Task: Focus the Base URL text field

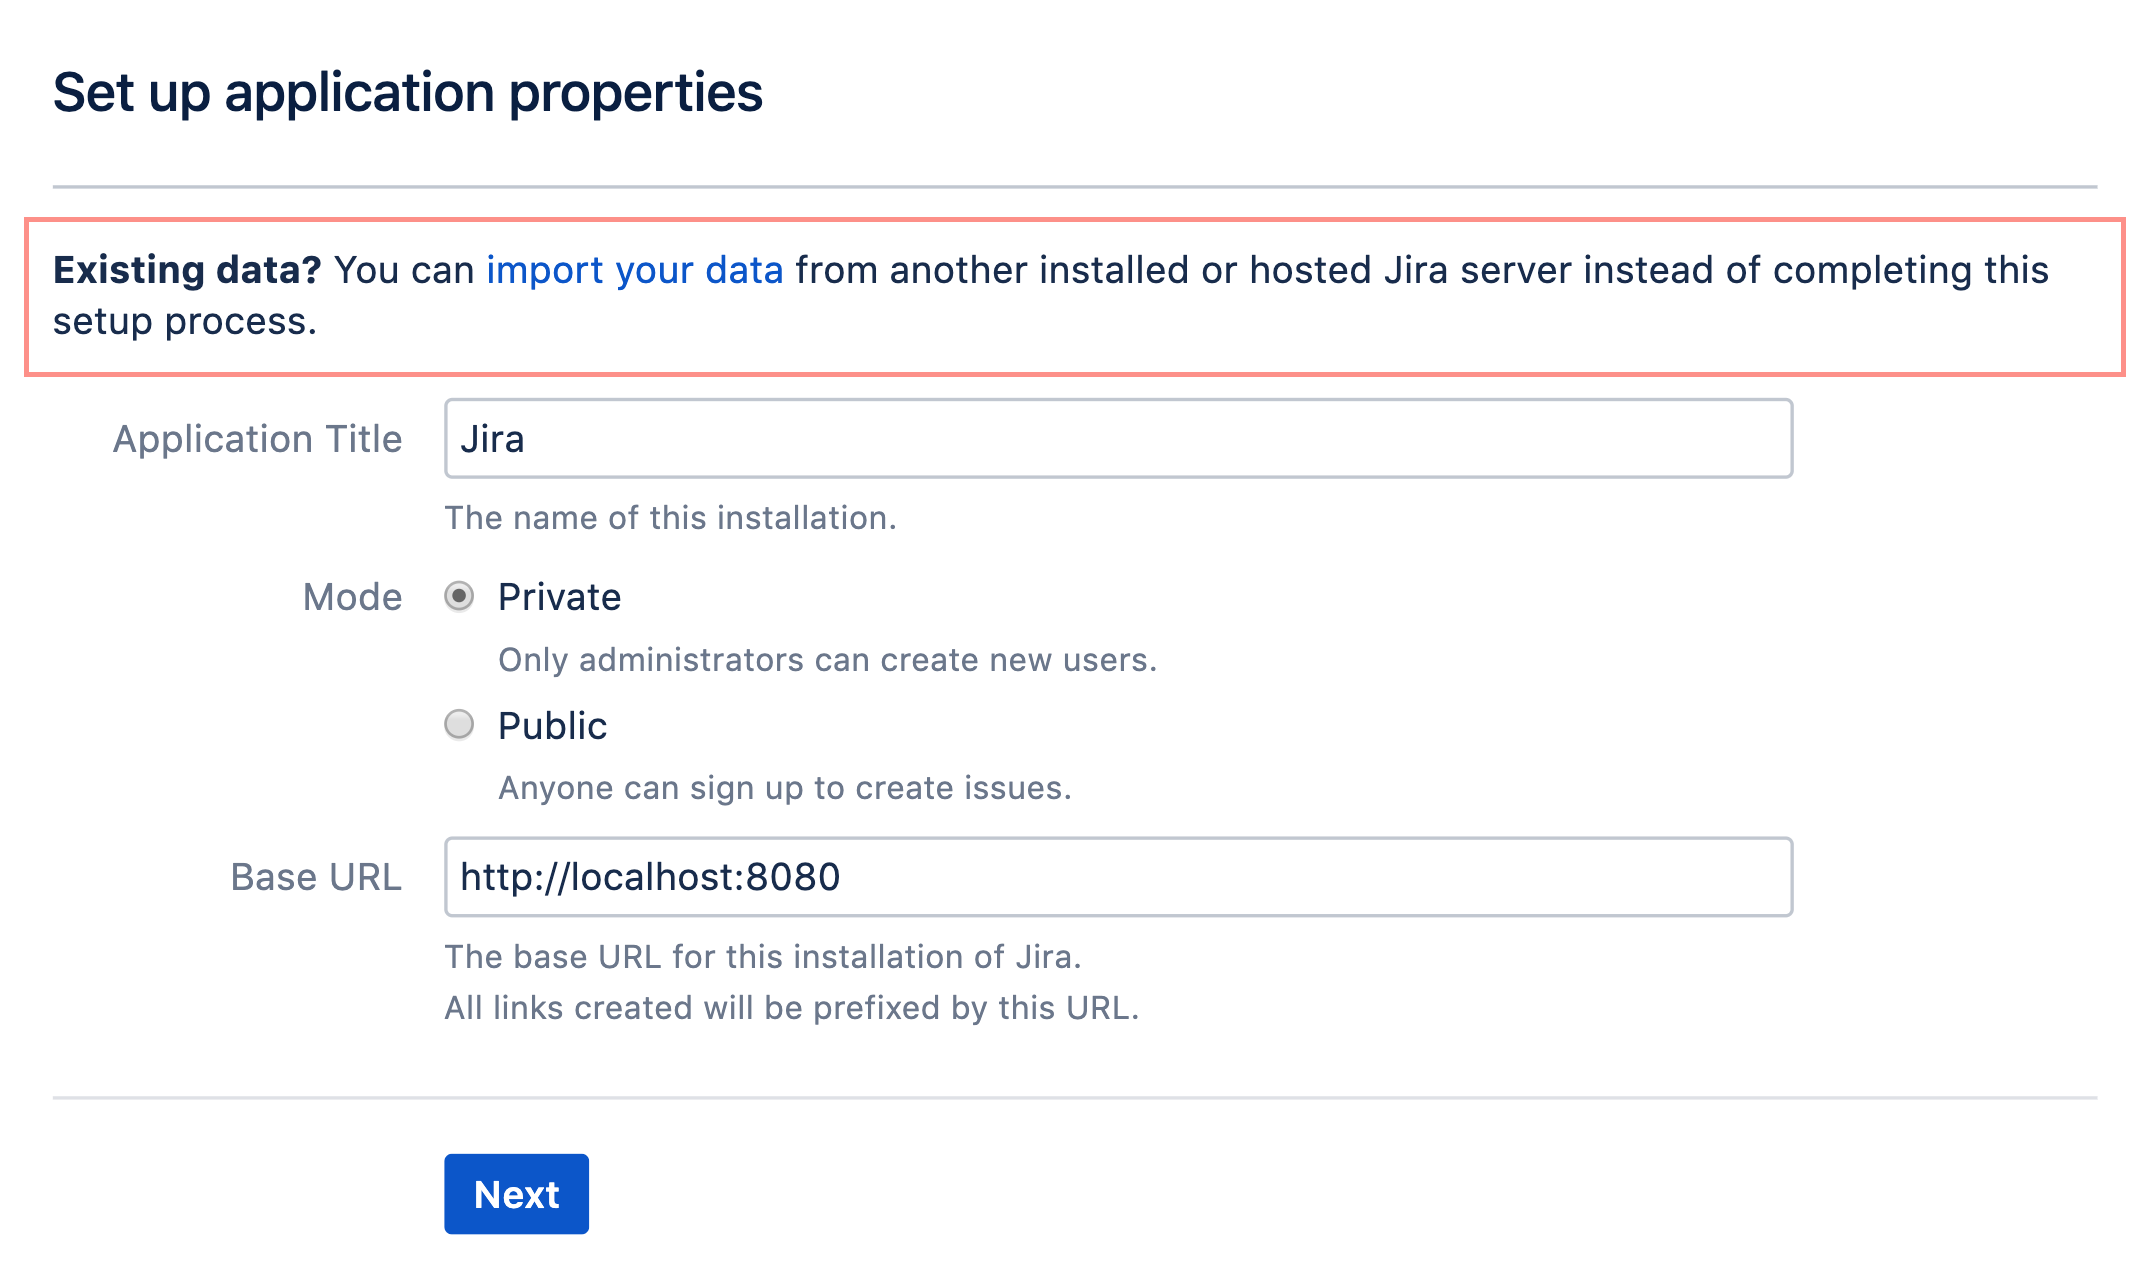Action: coord(1117,877)
